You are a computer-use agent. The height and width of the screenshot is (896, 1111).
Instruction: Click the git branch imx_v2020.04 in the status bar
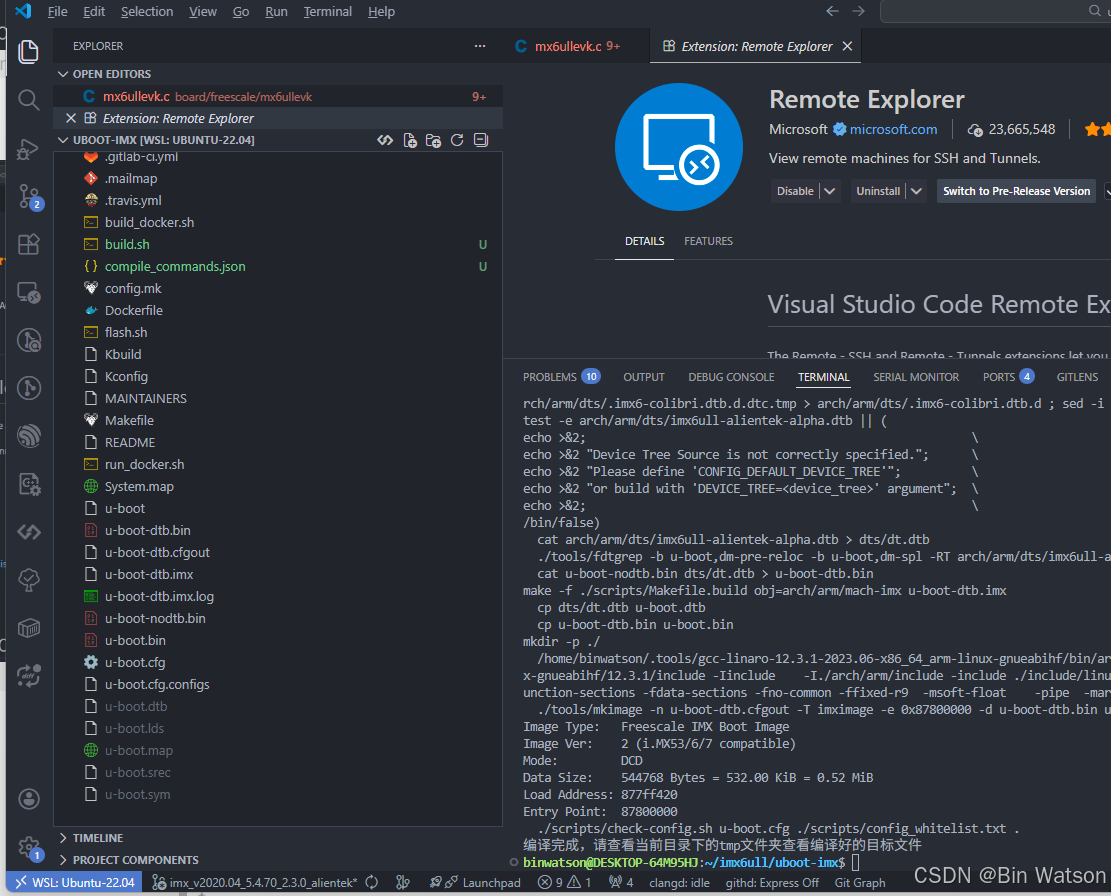(x=256, y=883)
